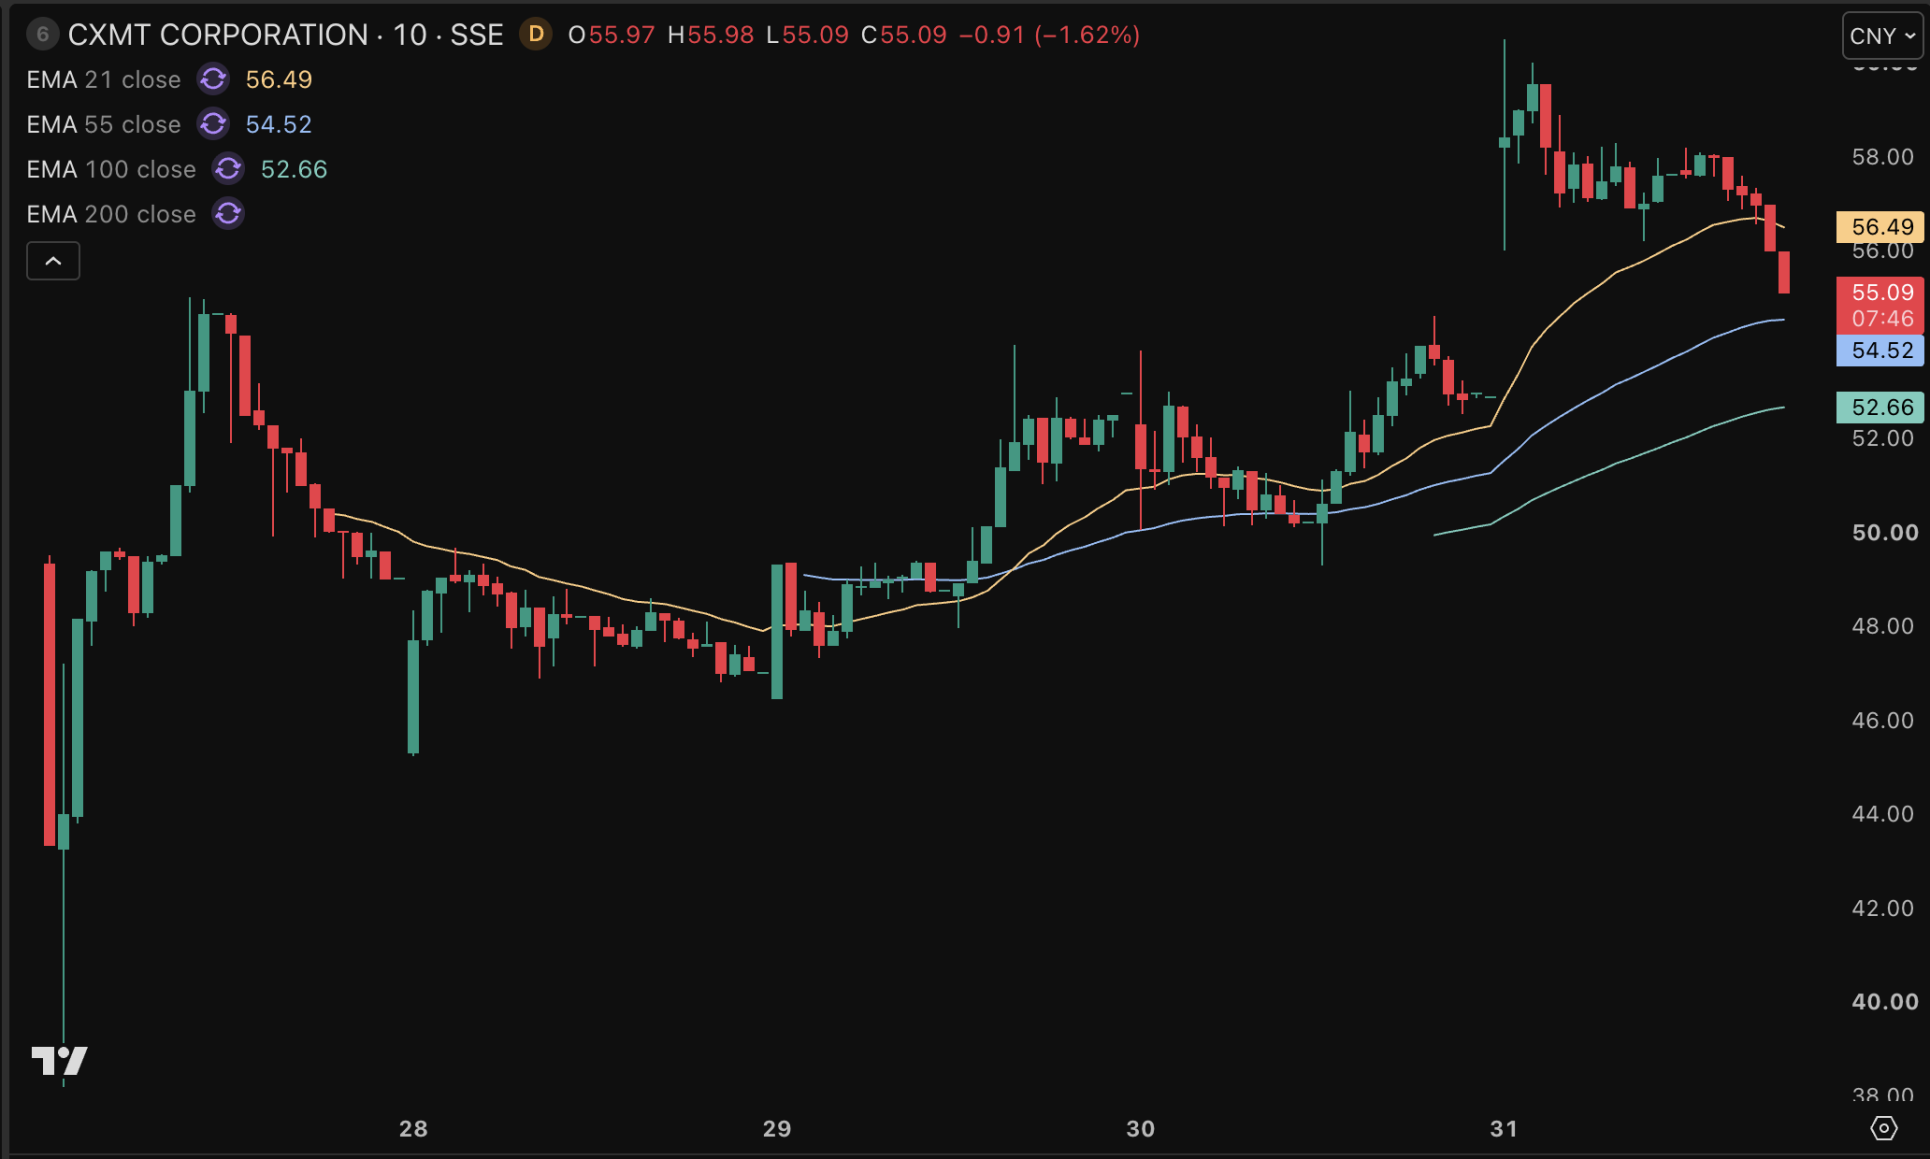Click date marker 31 on time axis
1930x1159 pixels.
tap(1504, 1129)
